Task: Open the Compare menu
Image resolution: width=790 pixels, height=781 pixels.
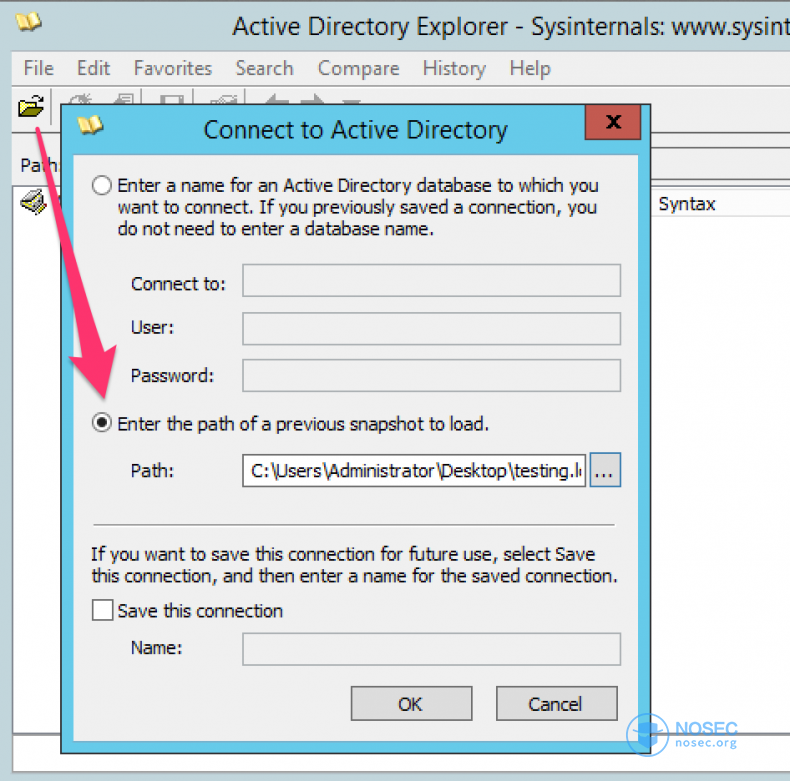Action: [x=358, y=68]
